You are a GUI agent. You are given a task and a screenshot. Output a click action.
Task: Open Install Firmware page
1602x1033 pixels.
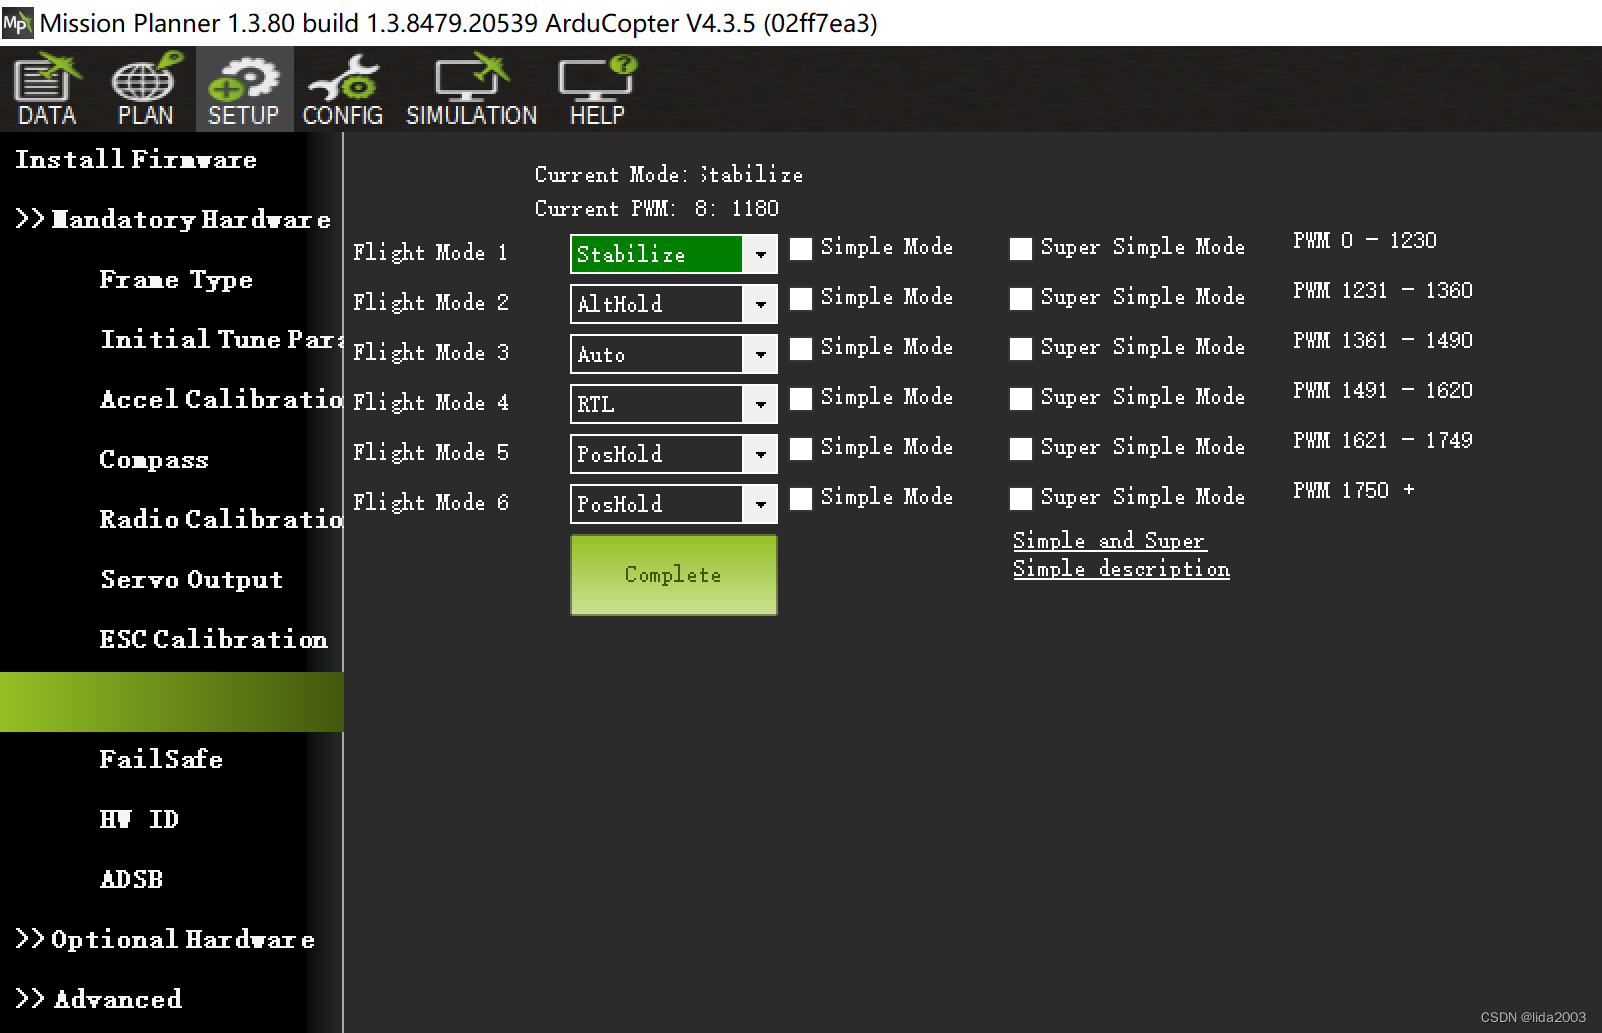pos(136,159)
